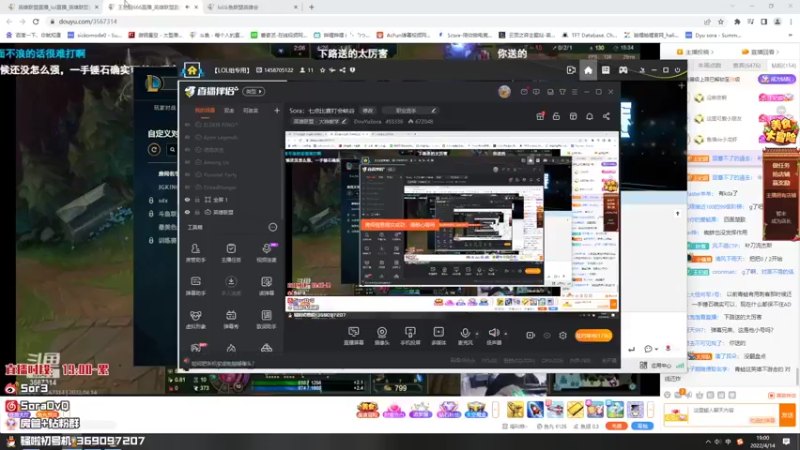
Task: Click 修改 button beside stream title
Action: (367, 111)
